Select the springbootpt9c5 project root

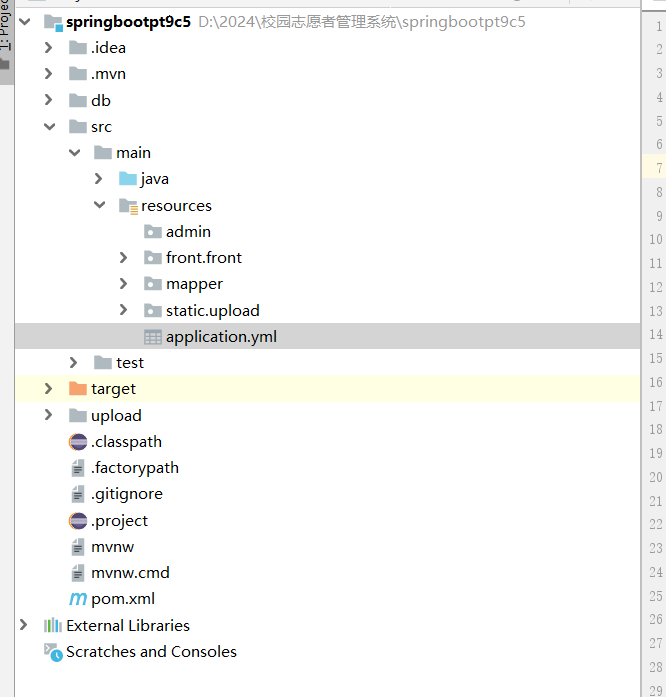(x=128, y=21)
